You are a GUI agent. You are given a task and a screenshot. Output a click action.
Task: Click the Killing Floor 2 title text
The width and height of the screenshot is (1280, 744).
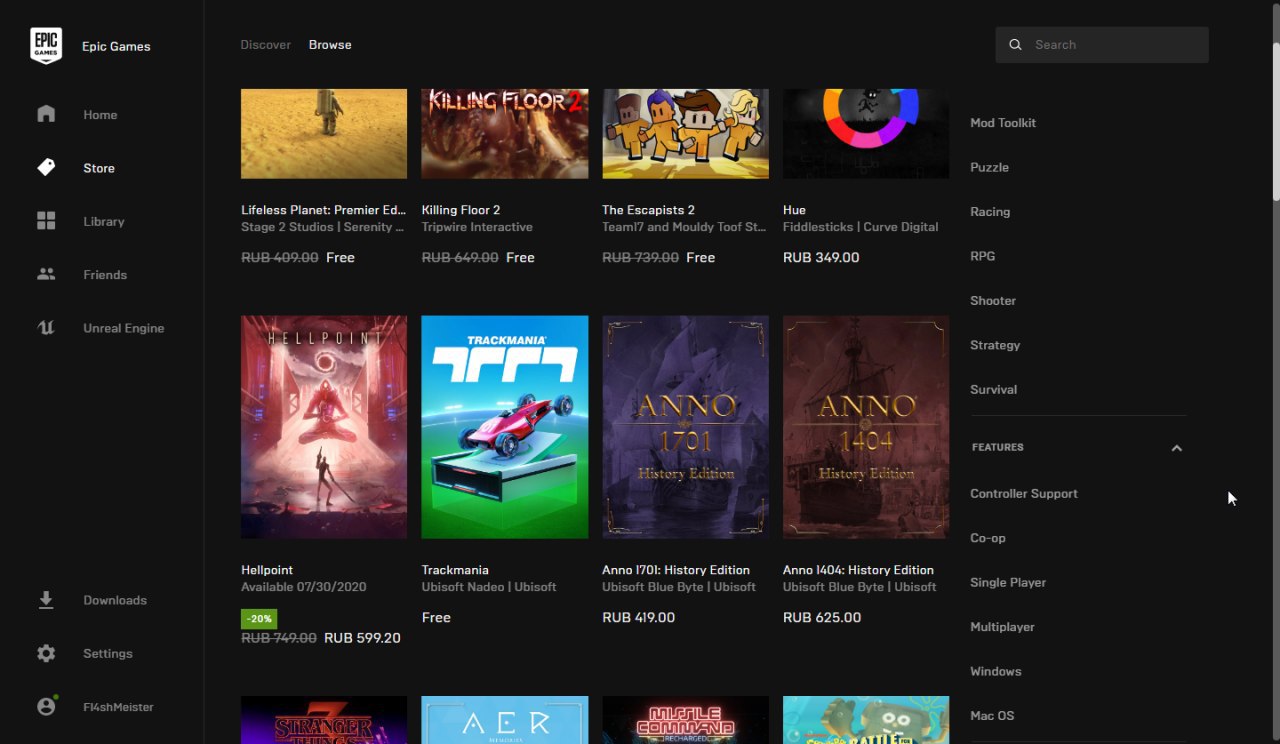point(461,210)
